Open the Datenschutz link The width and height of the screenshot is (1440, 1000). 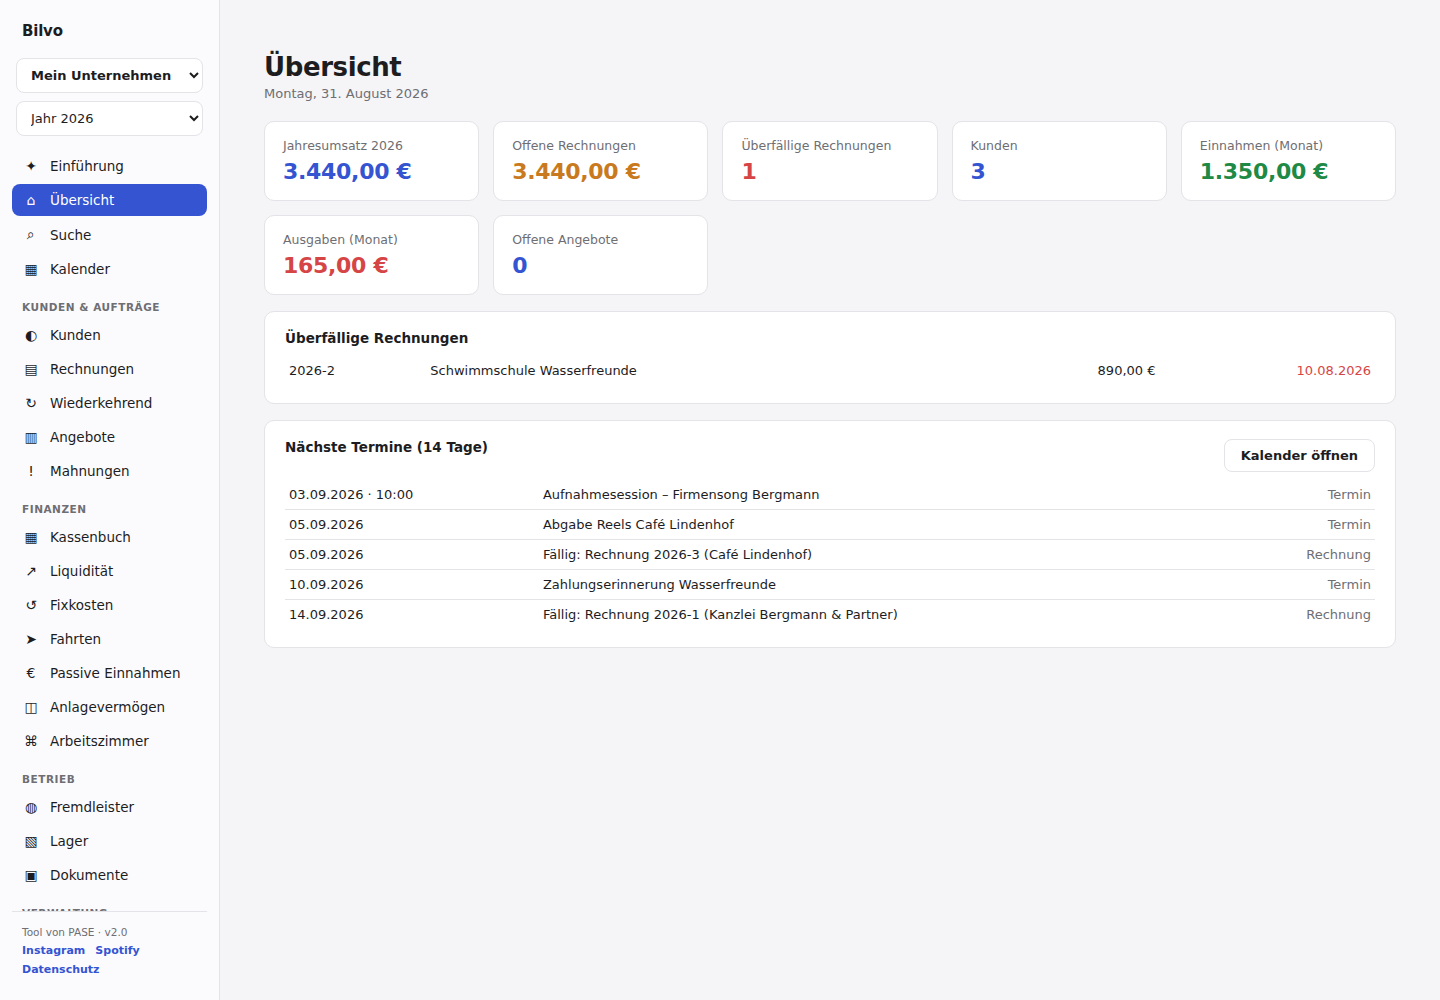click(x=61, y=969)
